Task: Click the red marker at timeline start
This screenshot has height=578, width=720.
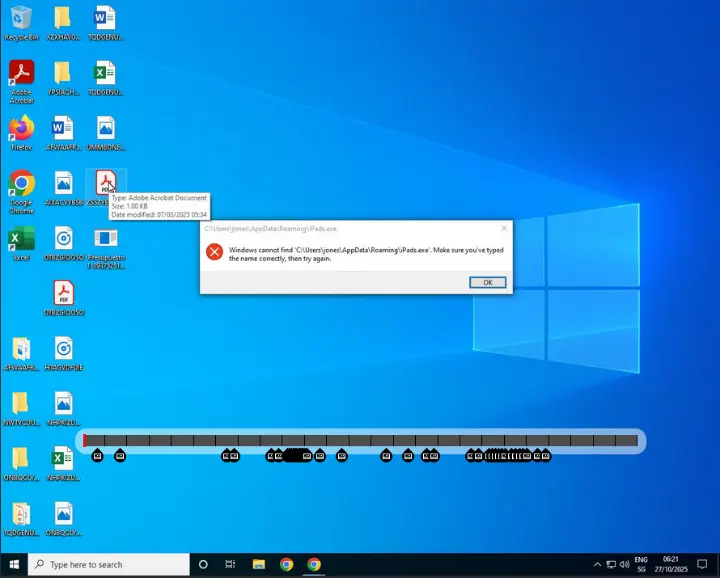Action: (x=85, y=440)
